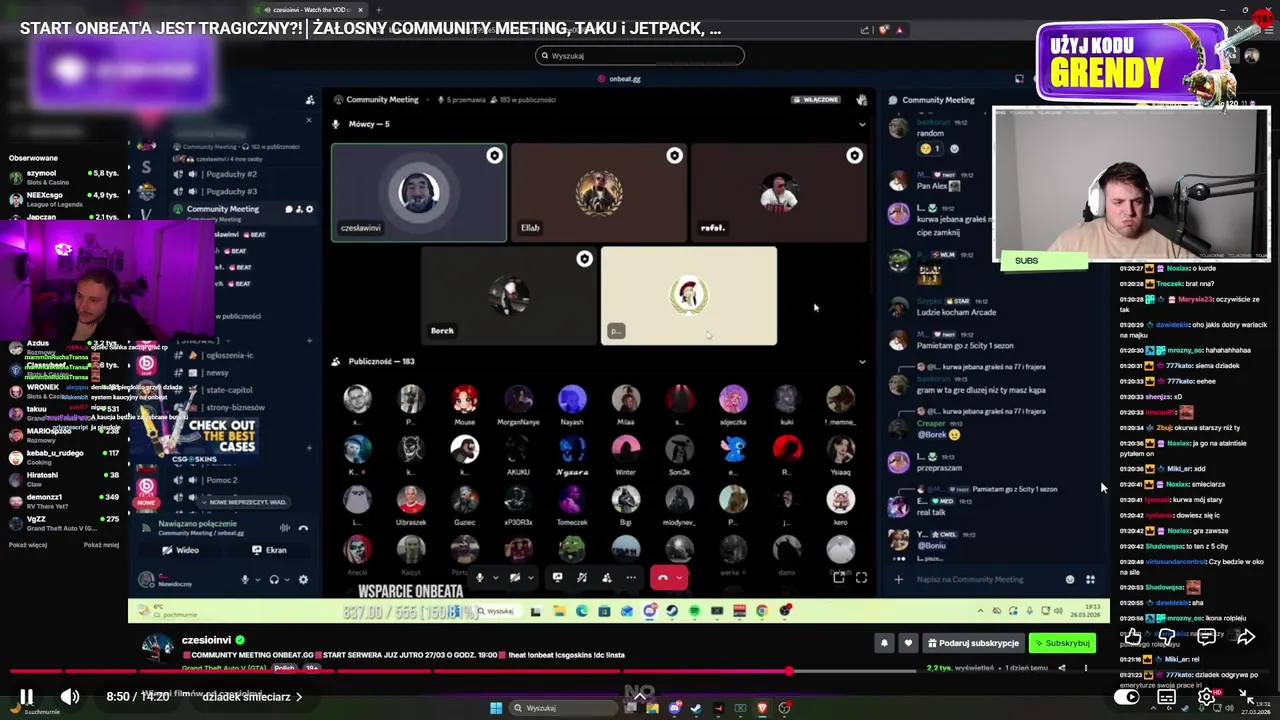
Task: Collapse the Mówcy — 5 section
Action: click(x=862, y=124)
